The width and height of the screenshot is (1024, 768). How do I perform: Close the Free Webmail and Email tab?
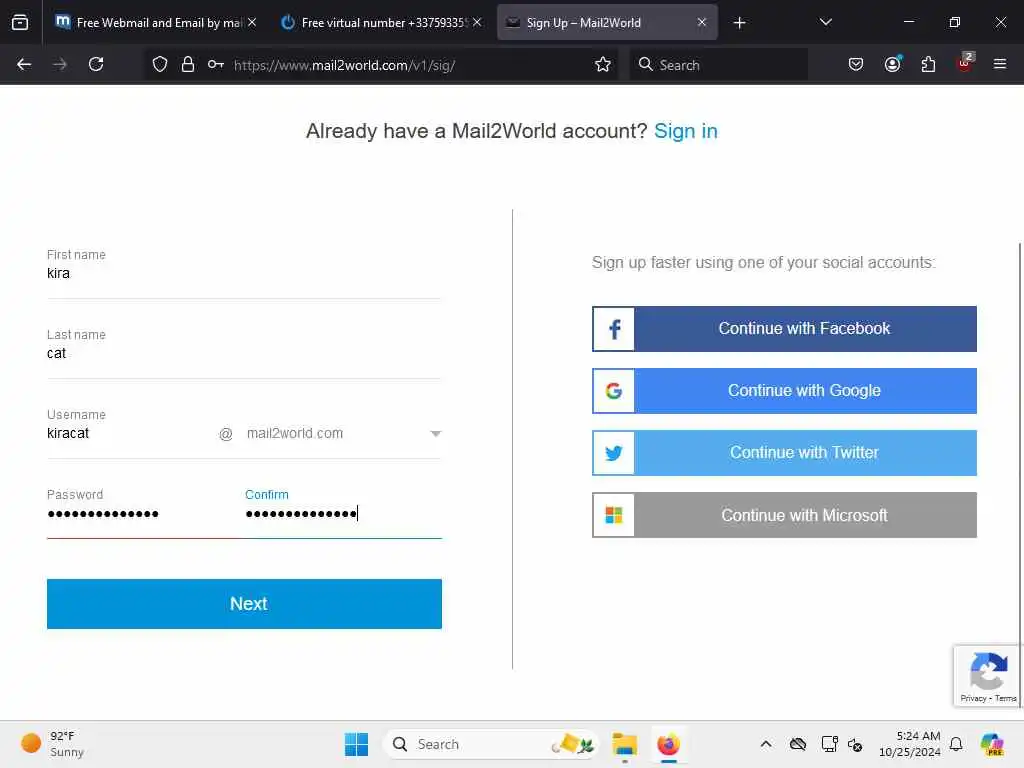coord(252,22)
